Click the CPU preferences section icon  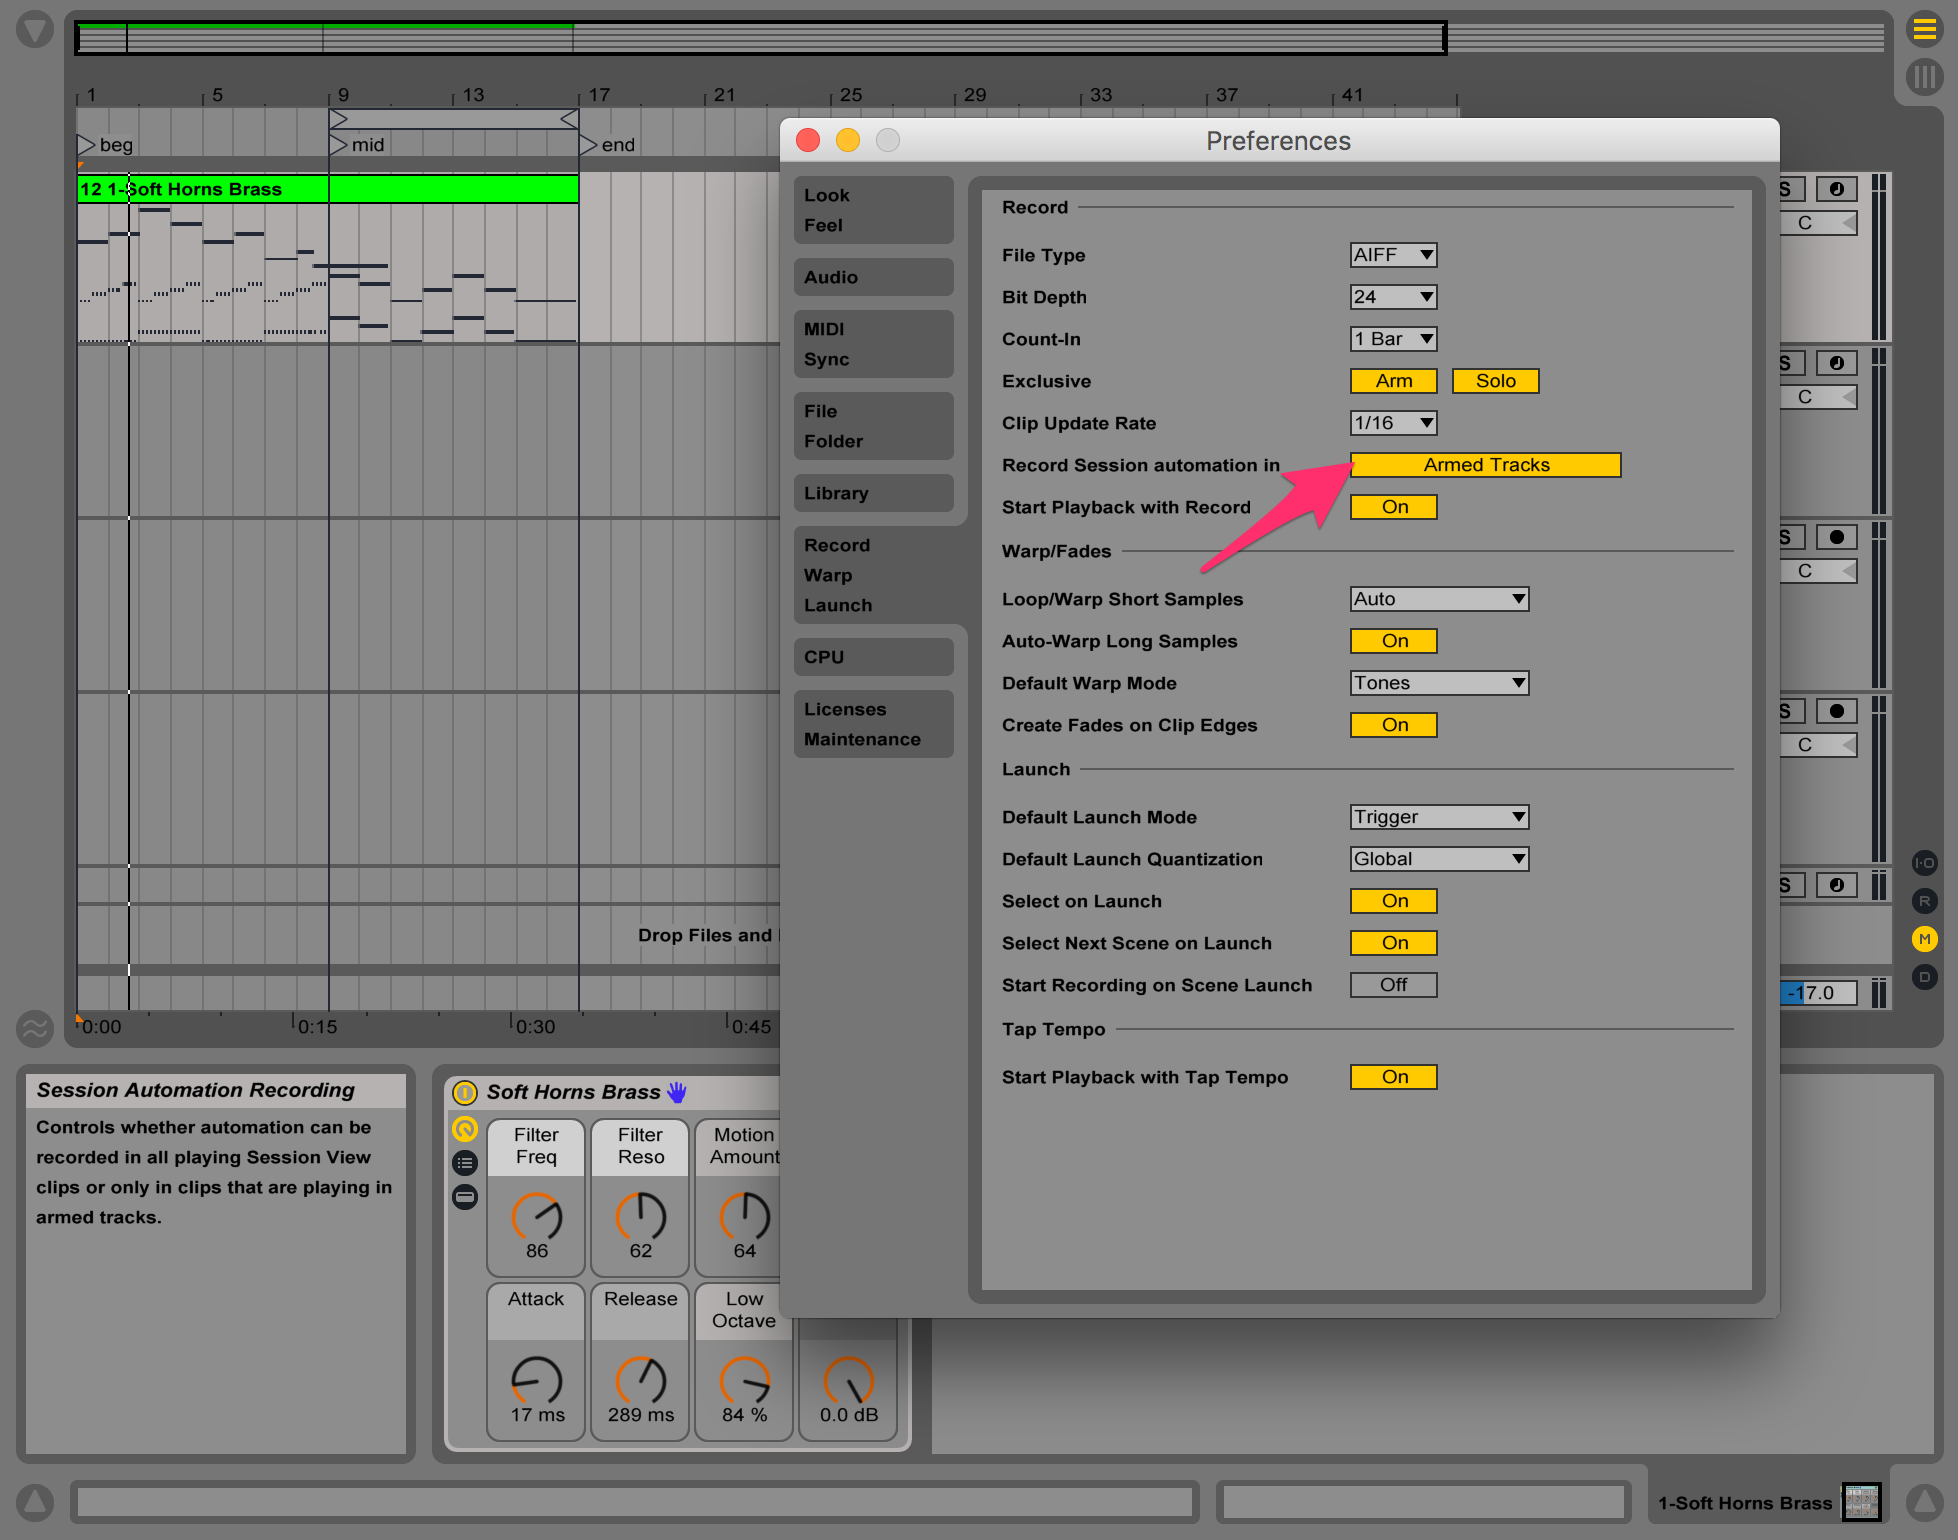pyautogui.click(x=871, y=658)
